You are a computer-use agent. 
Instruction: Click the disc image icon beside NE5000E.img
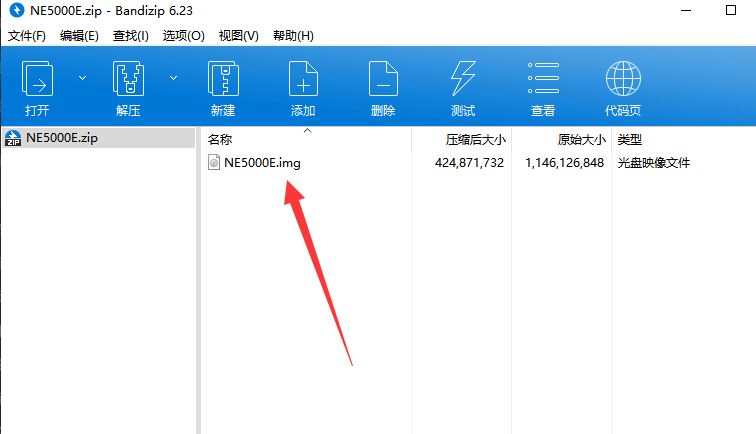pyautogui.click(x=214, y=163)
